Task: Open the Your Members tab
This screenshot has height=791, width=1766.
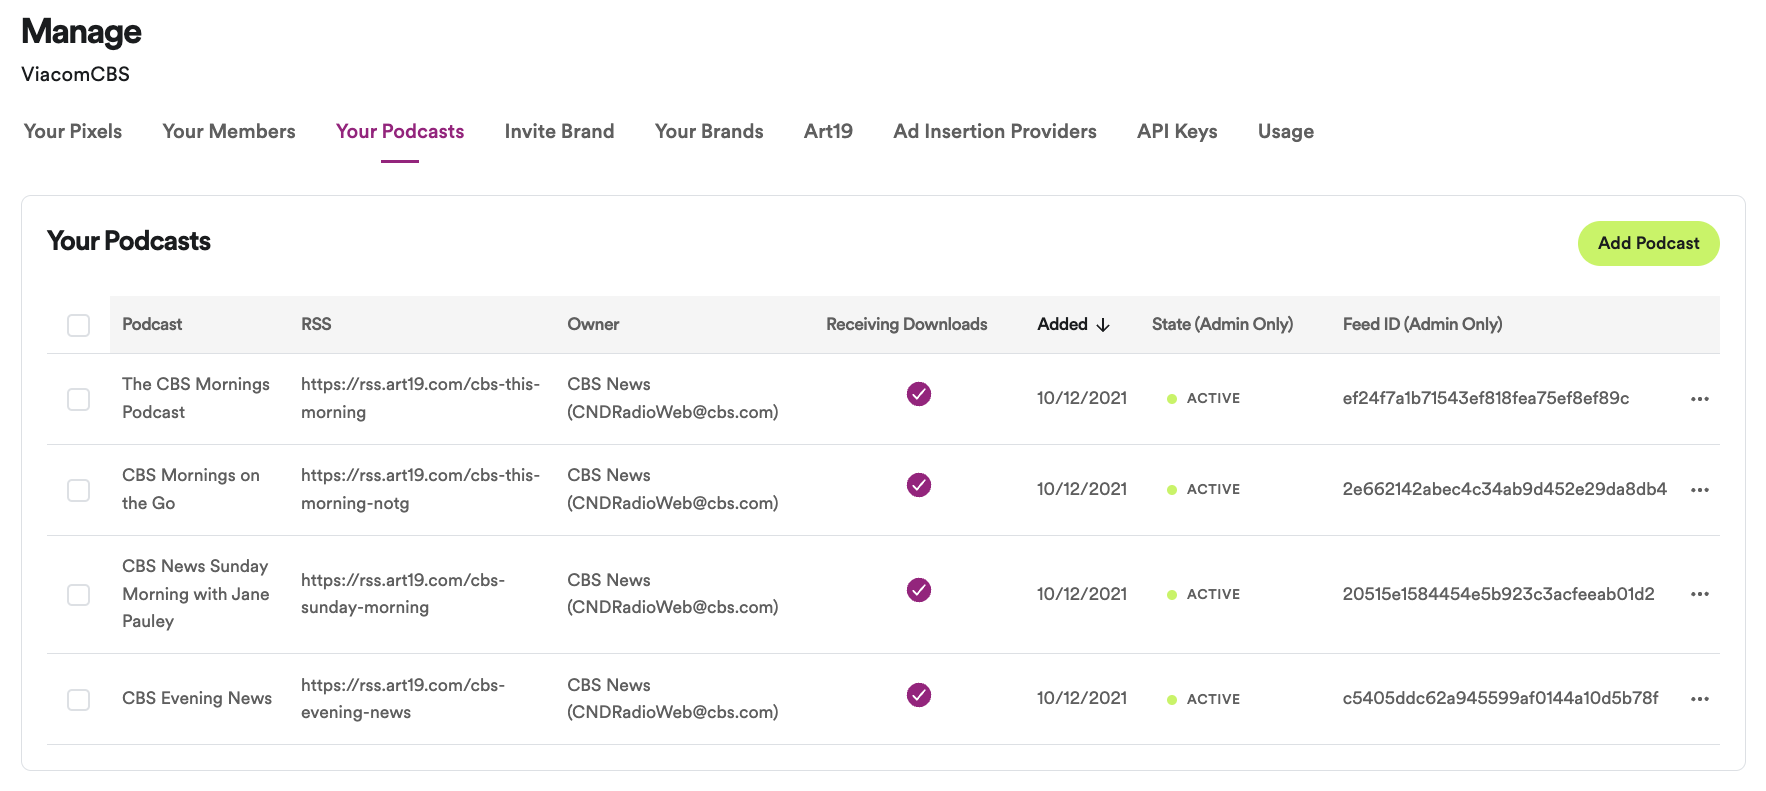Action: [x=229, y=131]
